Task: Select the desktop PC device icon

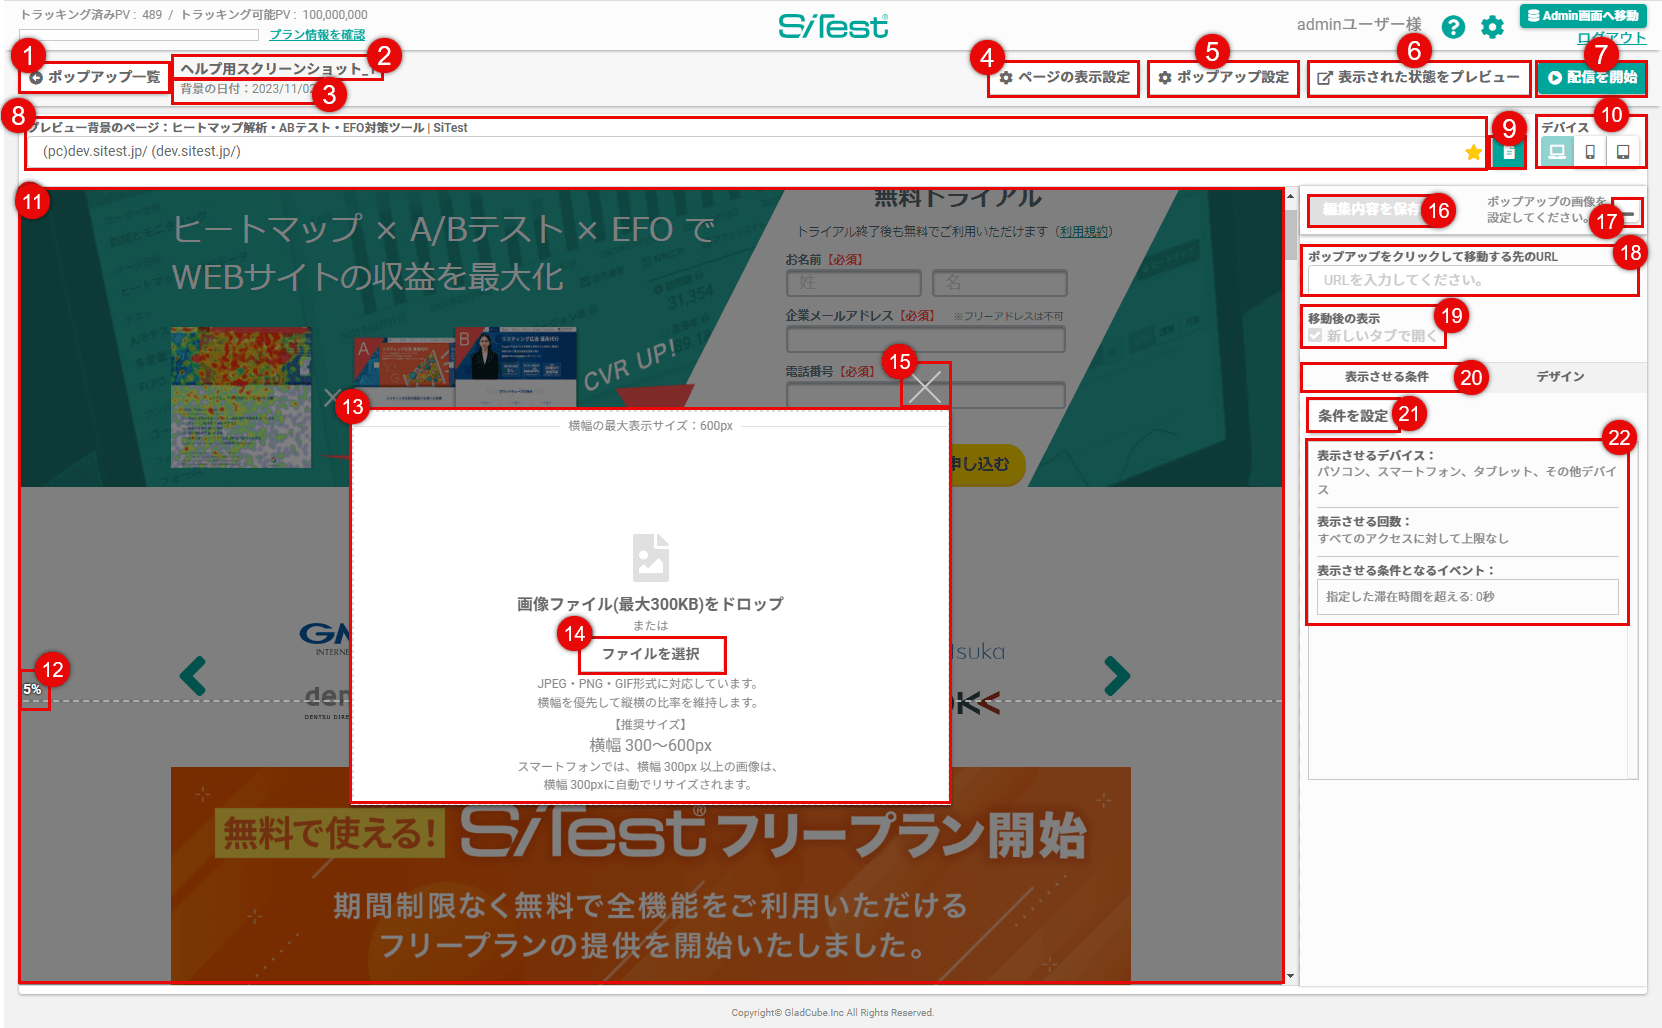Action: (1557, 151)
